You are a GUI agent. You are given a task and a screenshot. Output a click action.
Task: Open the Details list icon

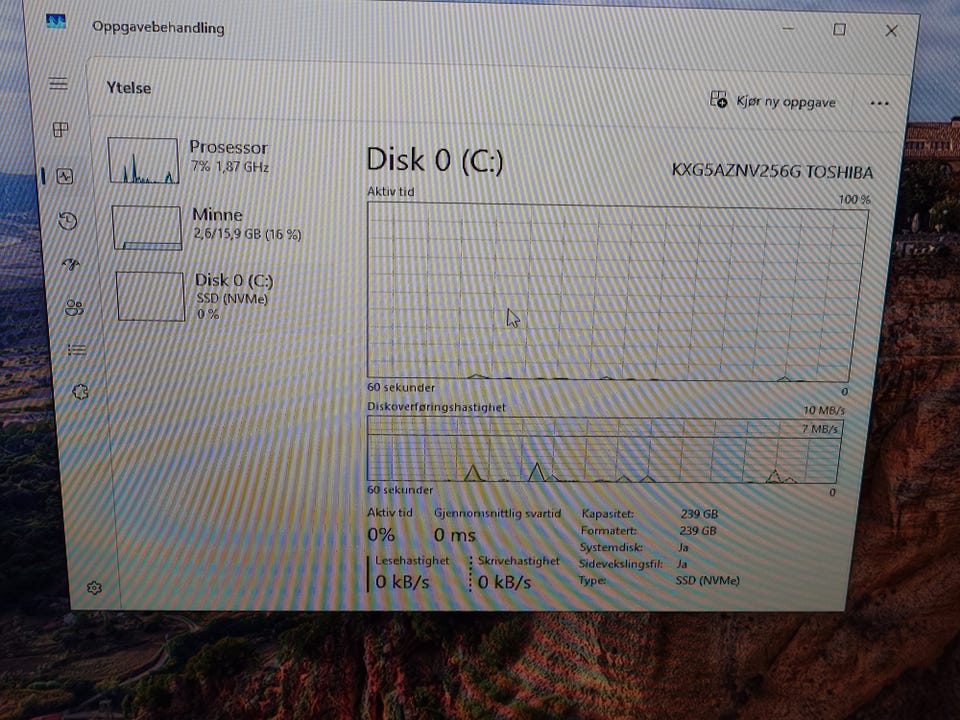[x=77, y=350]
